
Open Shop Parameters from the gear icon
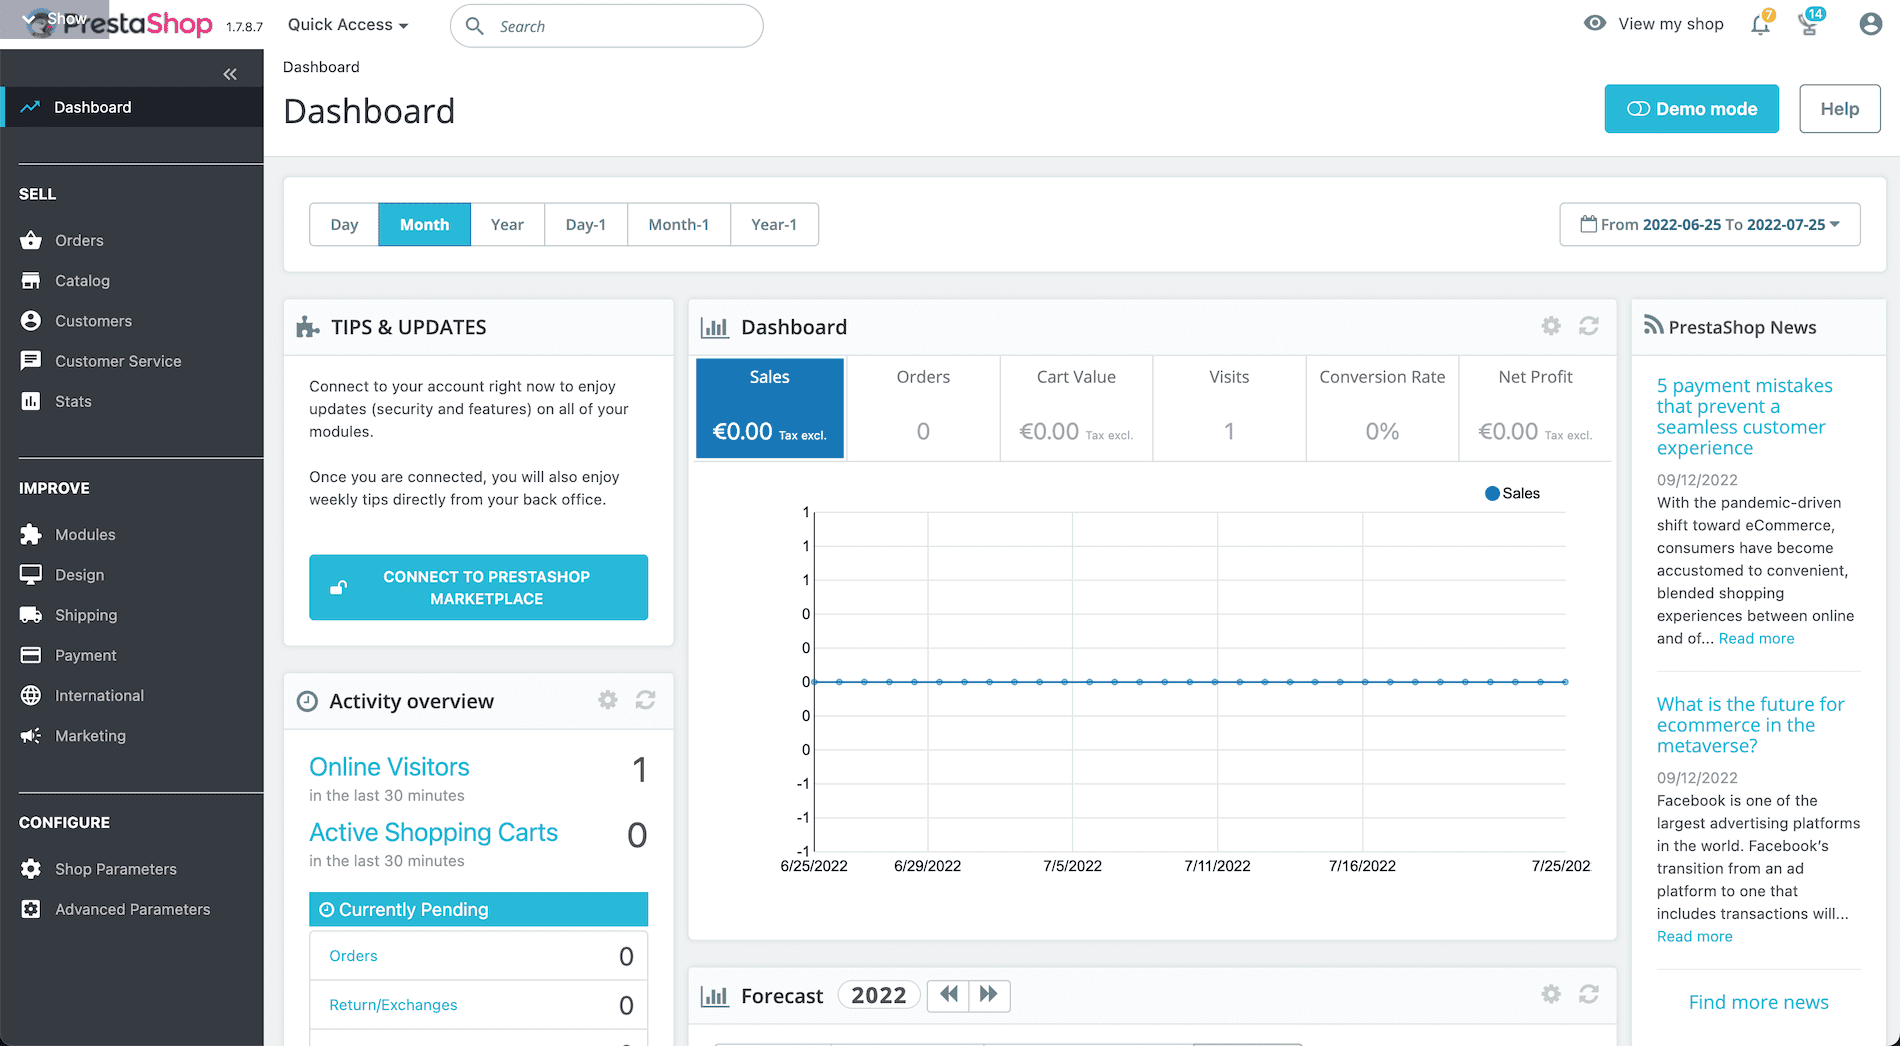coord(31,868)
